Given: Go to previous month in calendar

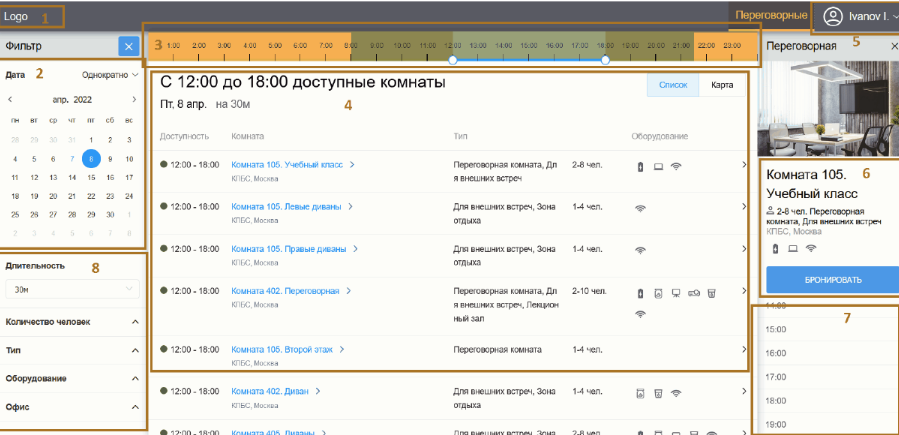Looking at the screenshot, I should pyautogui.click(x=10, y=99).
